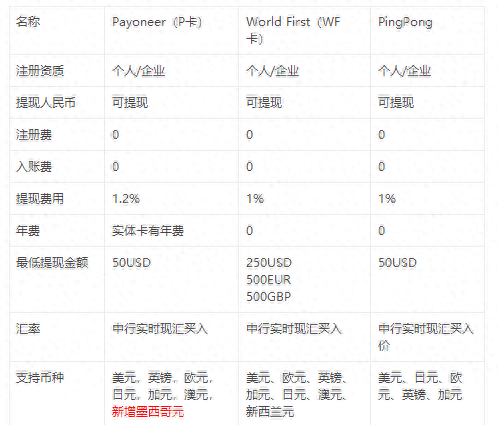The height and width of the screenshot is (425, 498).
Task: Click the '最低提现金额' row label
Action: click(52, 263)
